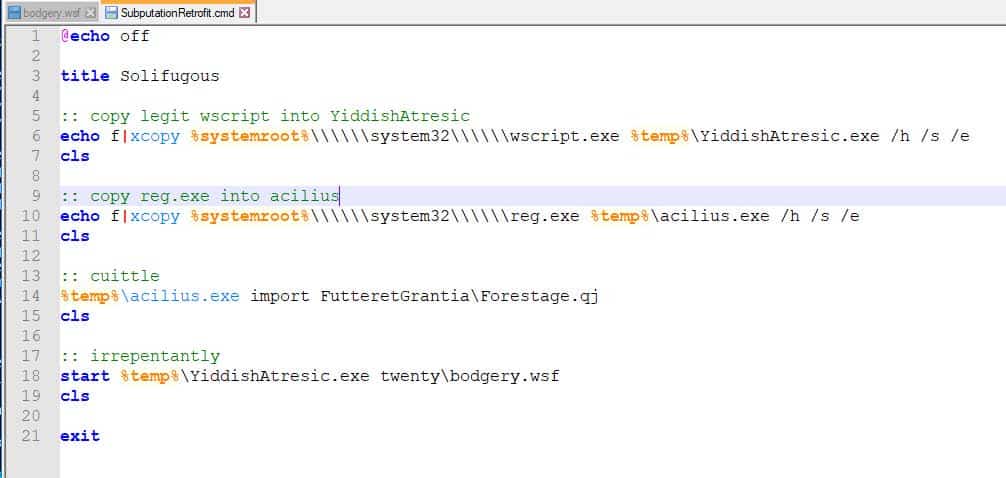Viewport: 1006px width, 478px height.
Task: Click line number 9 in the margin
Action: tap(35, 196)
